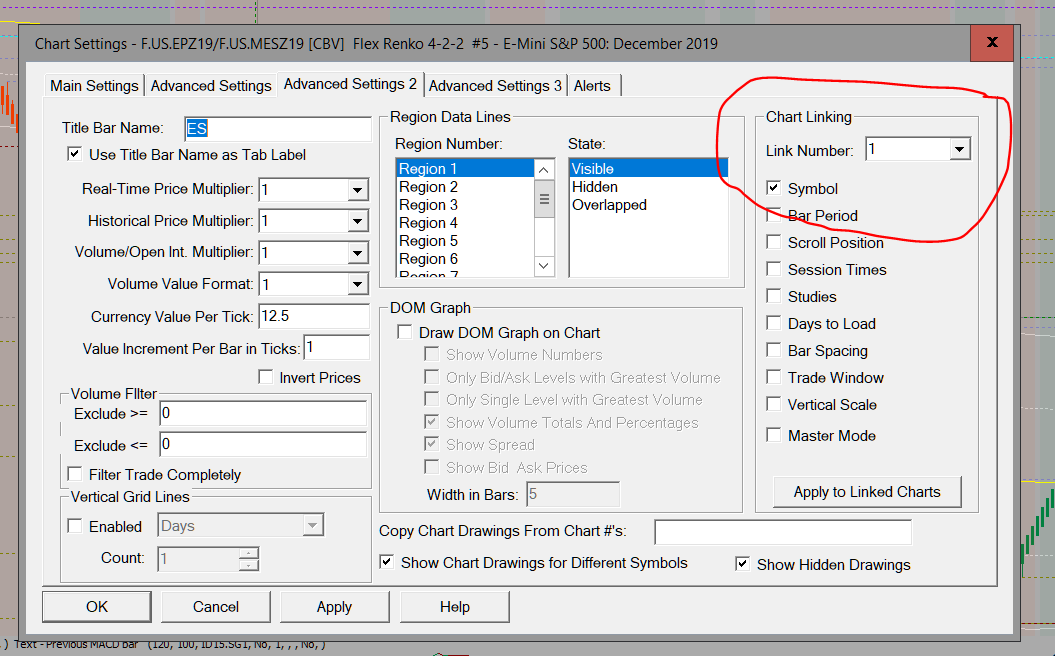Toggle Show Volume Numbers checkbox
1055x656 pixels.
pyautogui.click(x=431, y=355)
